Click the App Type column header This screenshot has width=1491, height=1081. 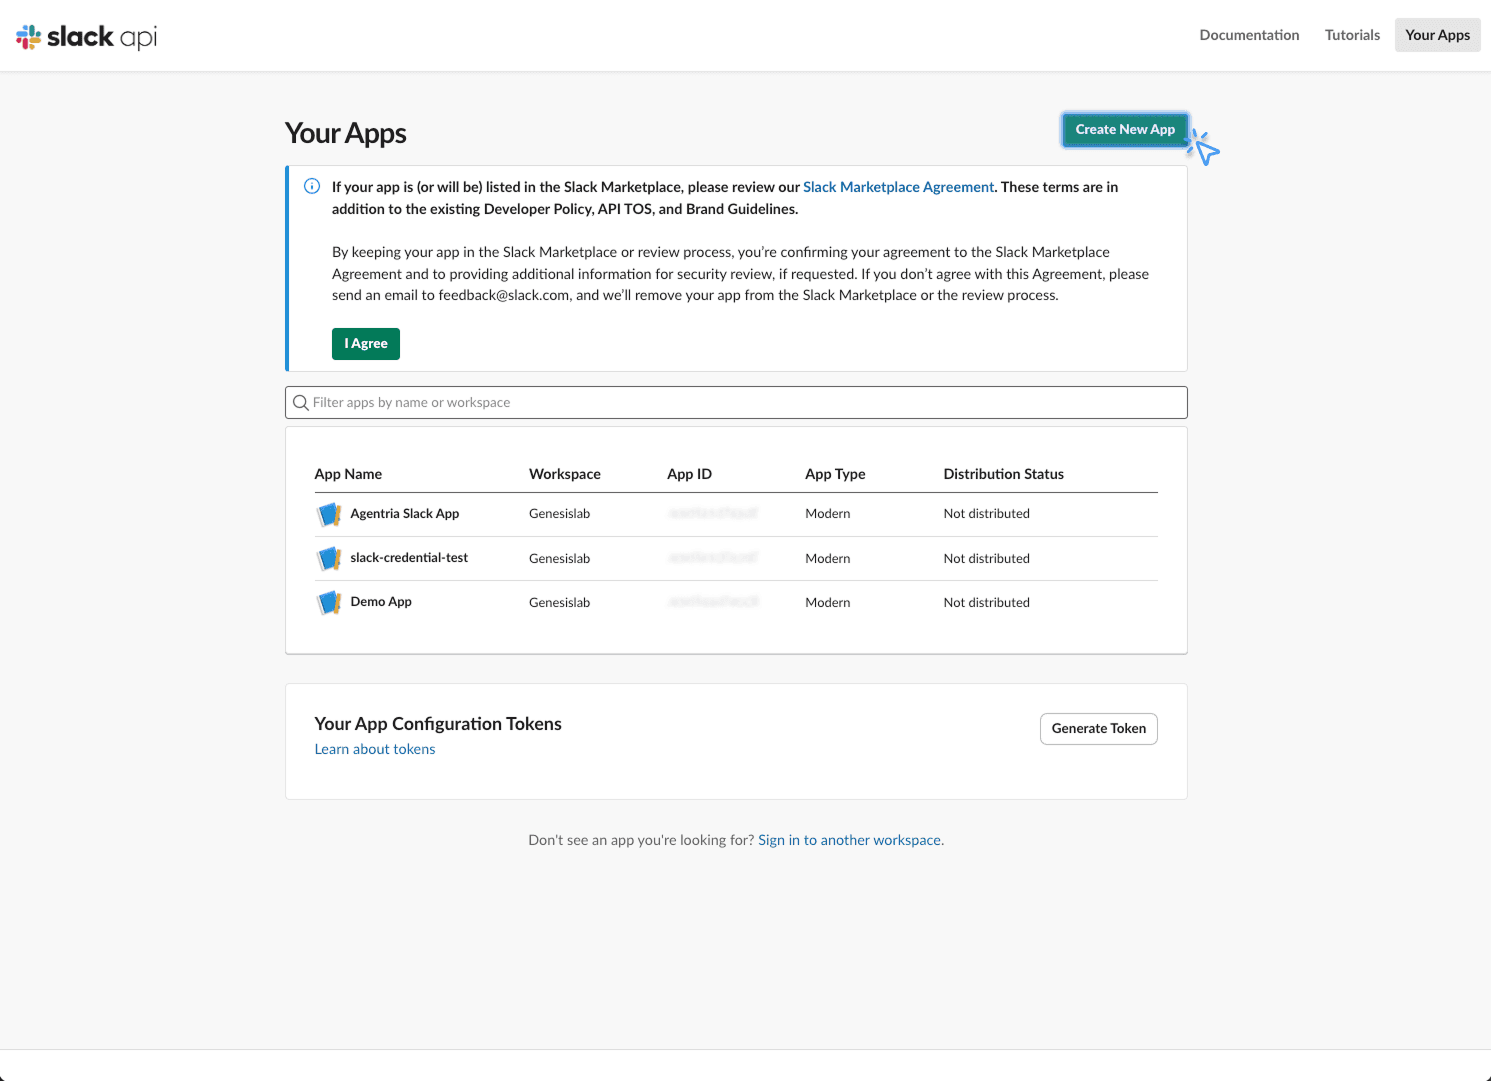click(x=835, y=474)
